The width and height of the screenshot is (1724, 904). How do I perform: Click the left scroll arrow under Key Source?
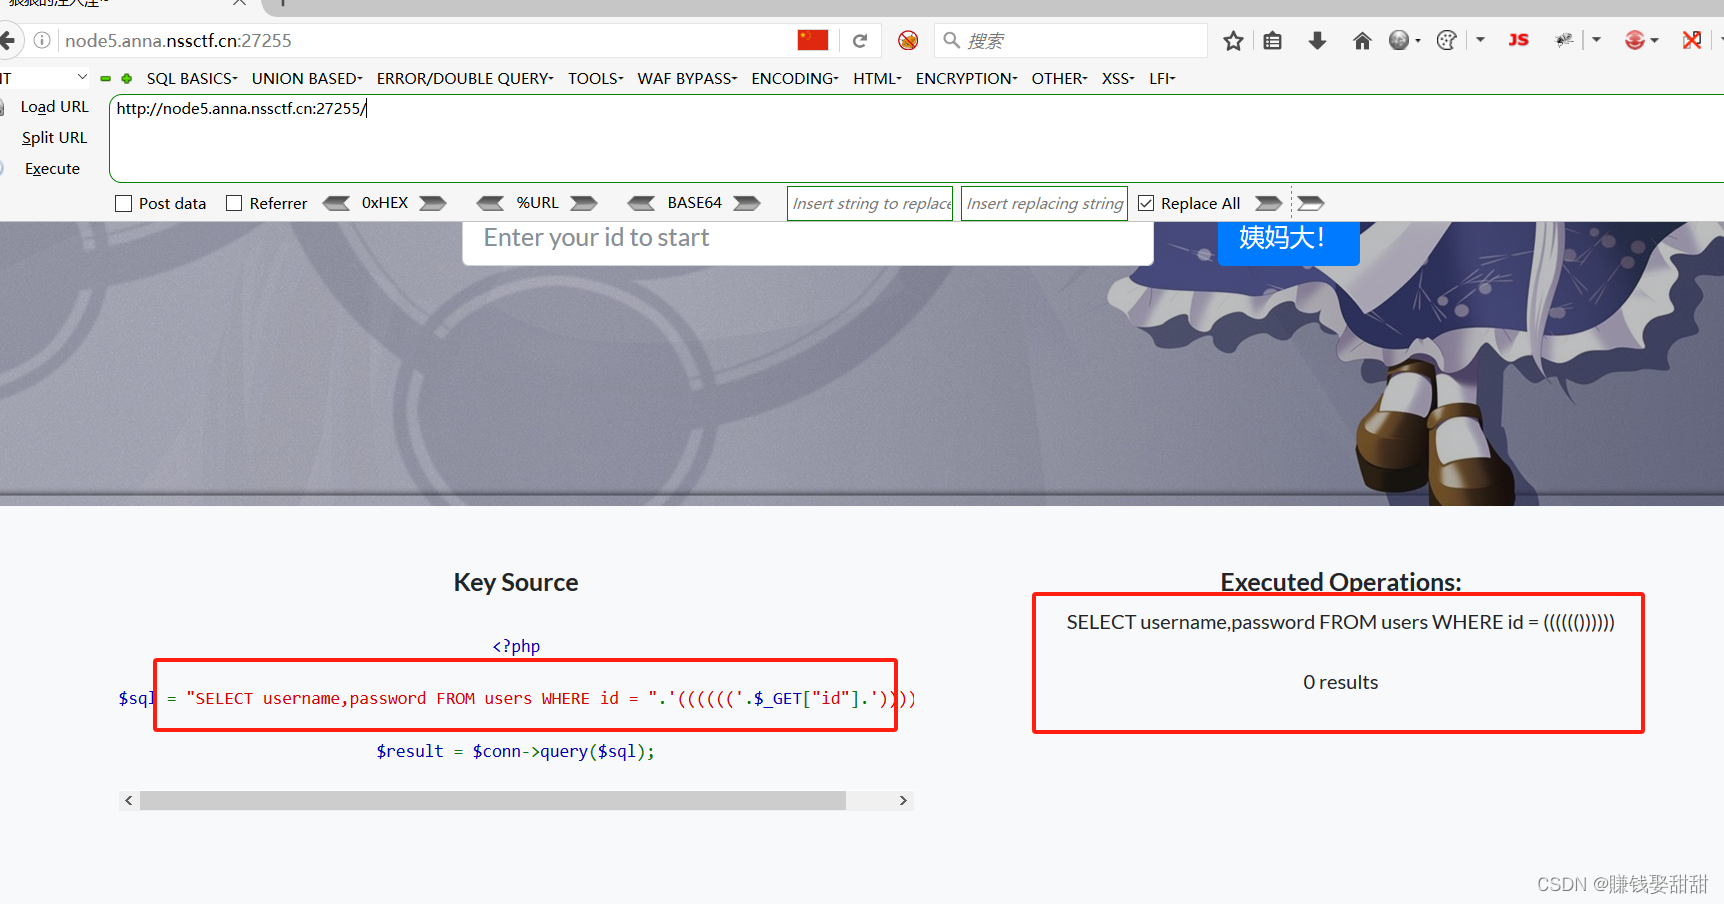[128, 801]
